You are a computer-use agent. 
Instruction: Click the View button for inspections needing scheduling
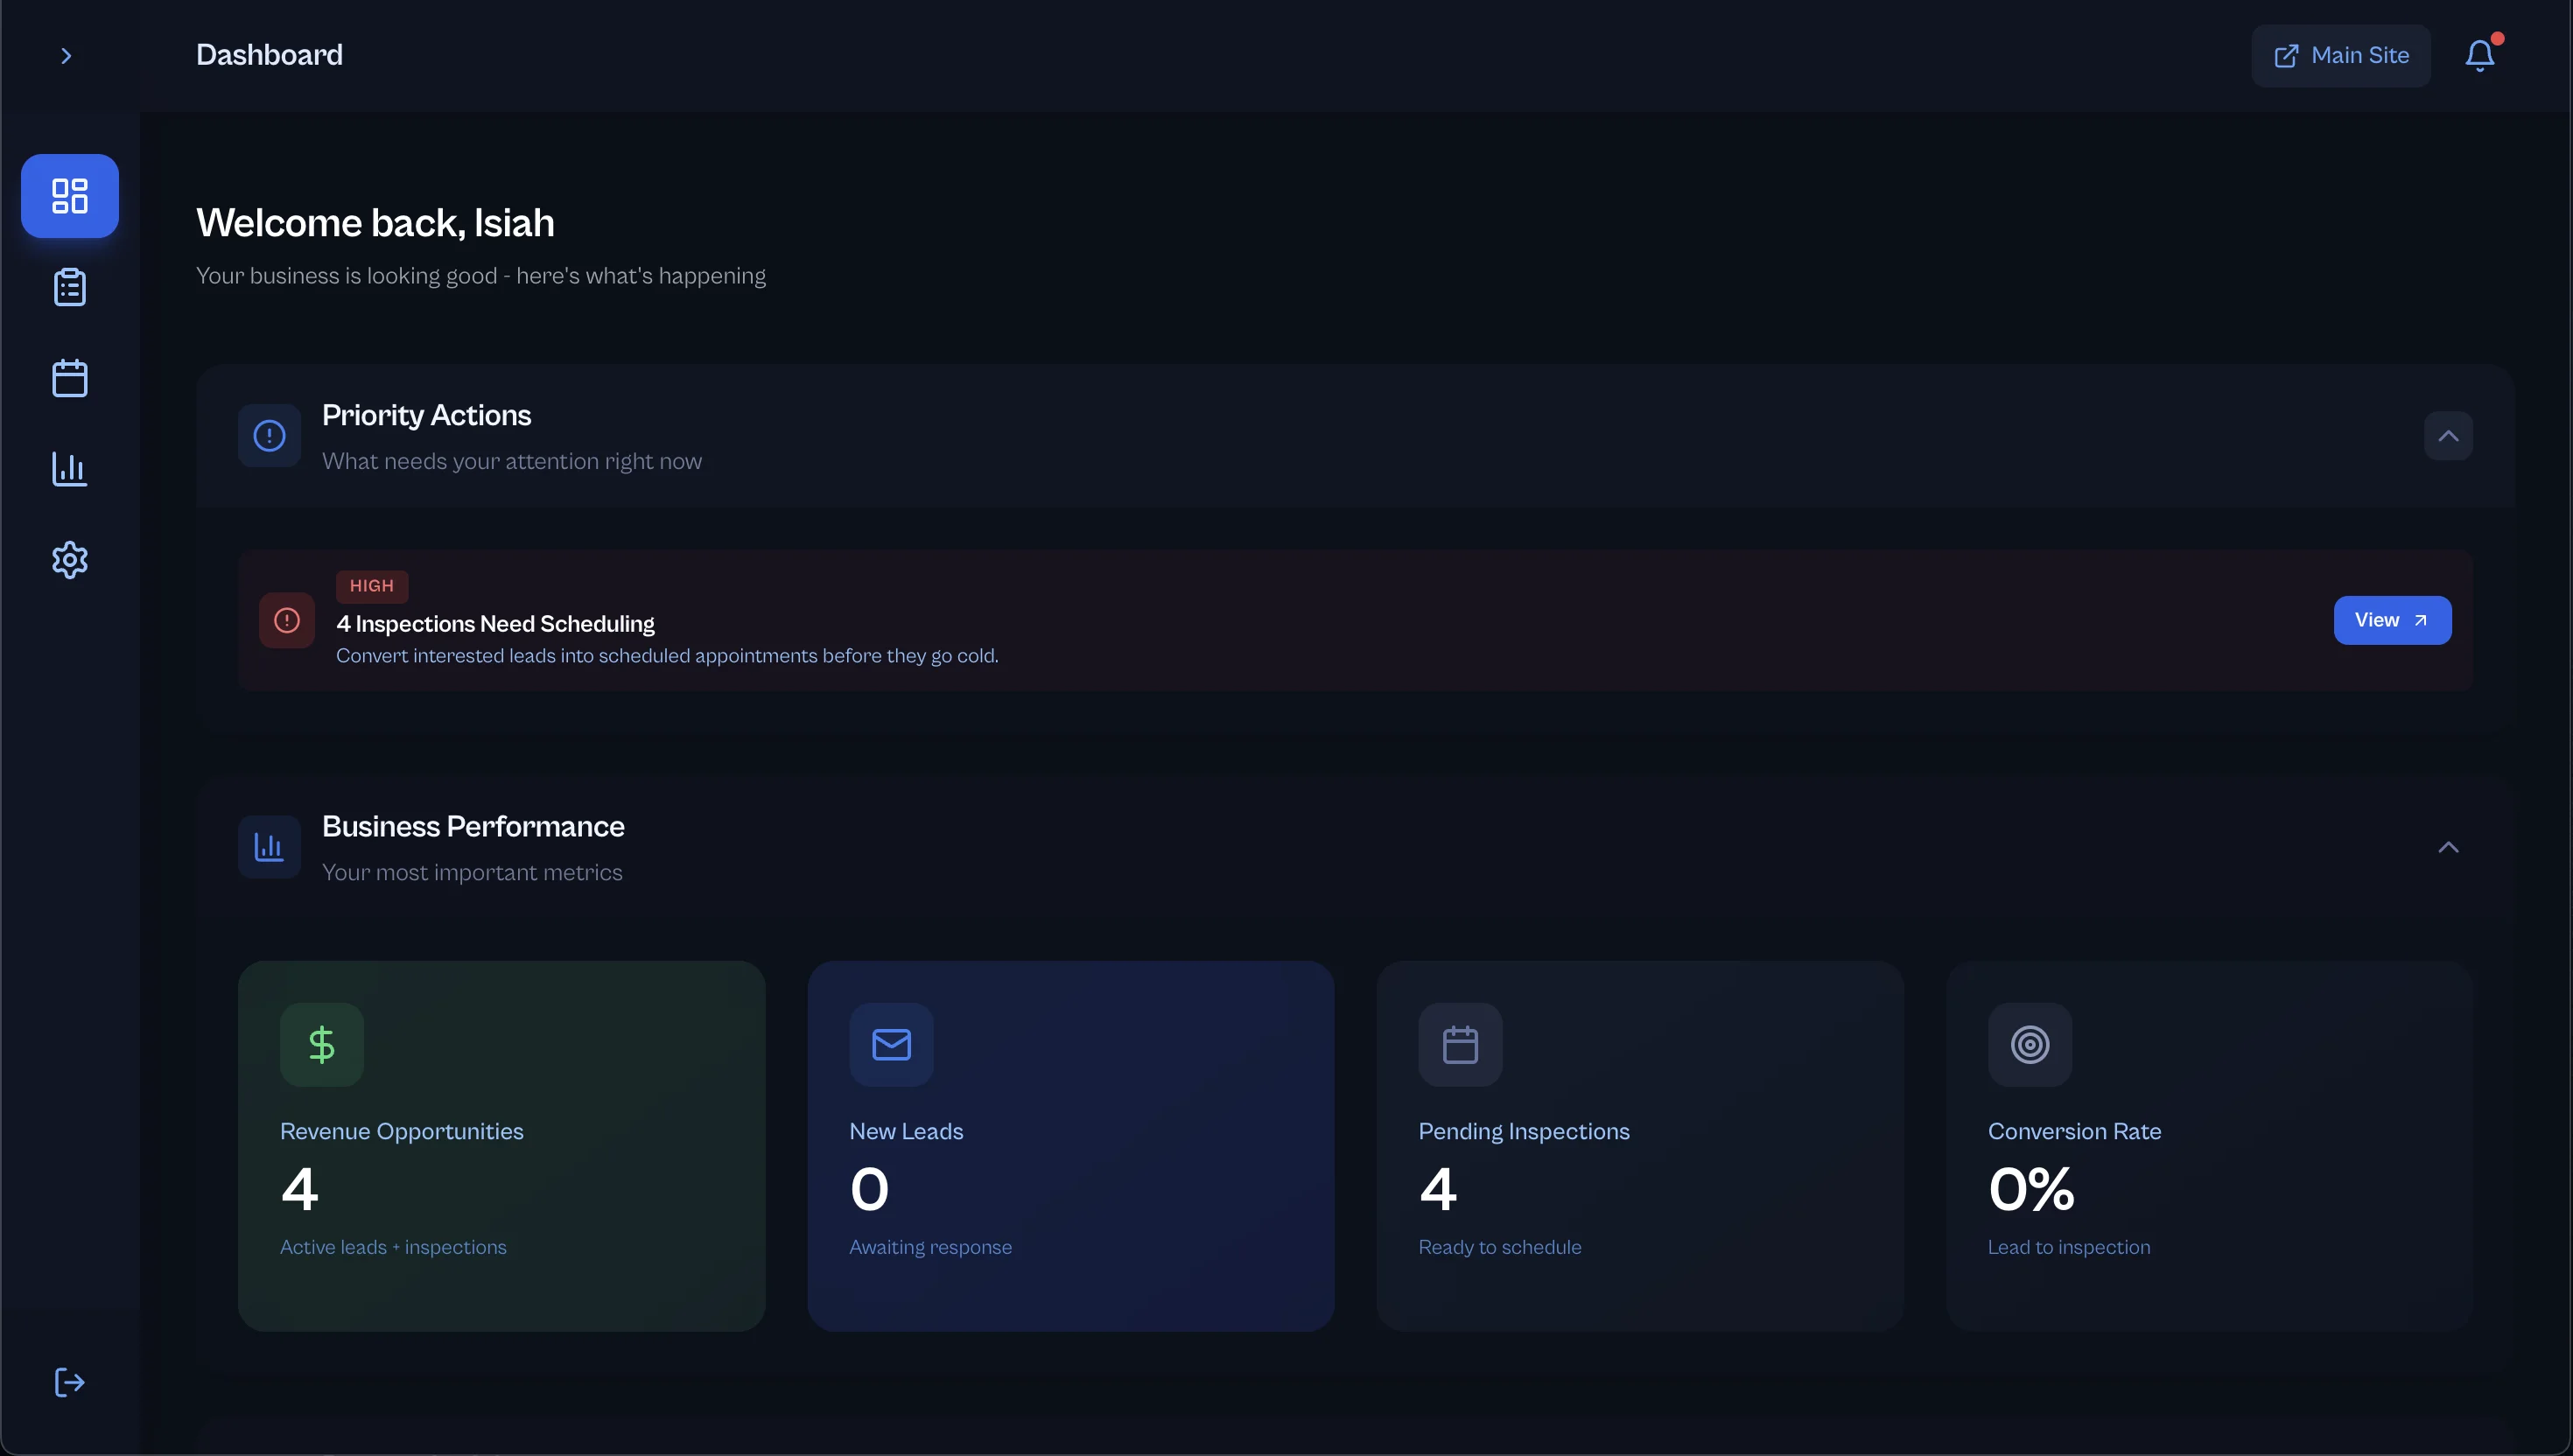point(2392,620)
